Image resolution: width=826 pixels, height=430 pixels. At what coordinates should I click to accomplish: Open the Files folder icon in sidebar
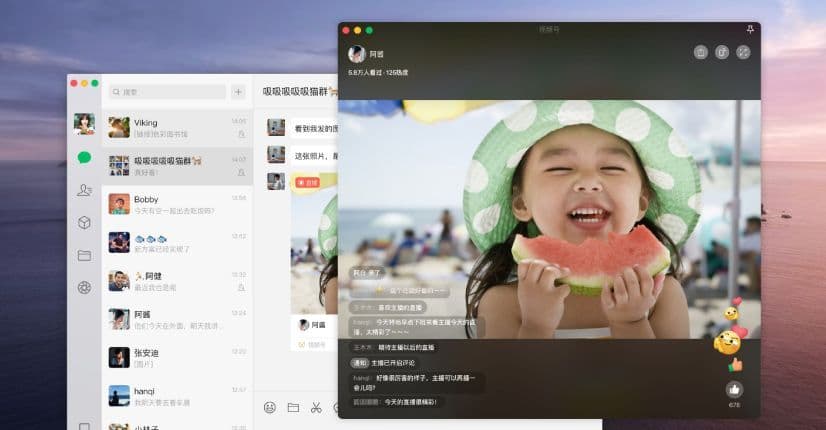tap(84, 255)
